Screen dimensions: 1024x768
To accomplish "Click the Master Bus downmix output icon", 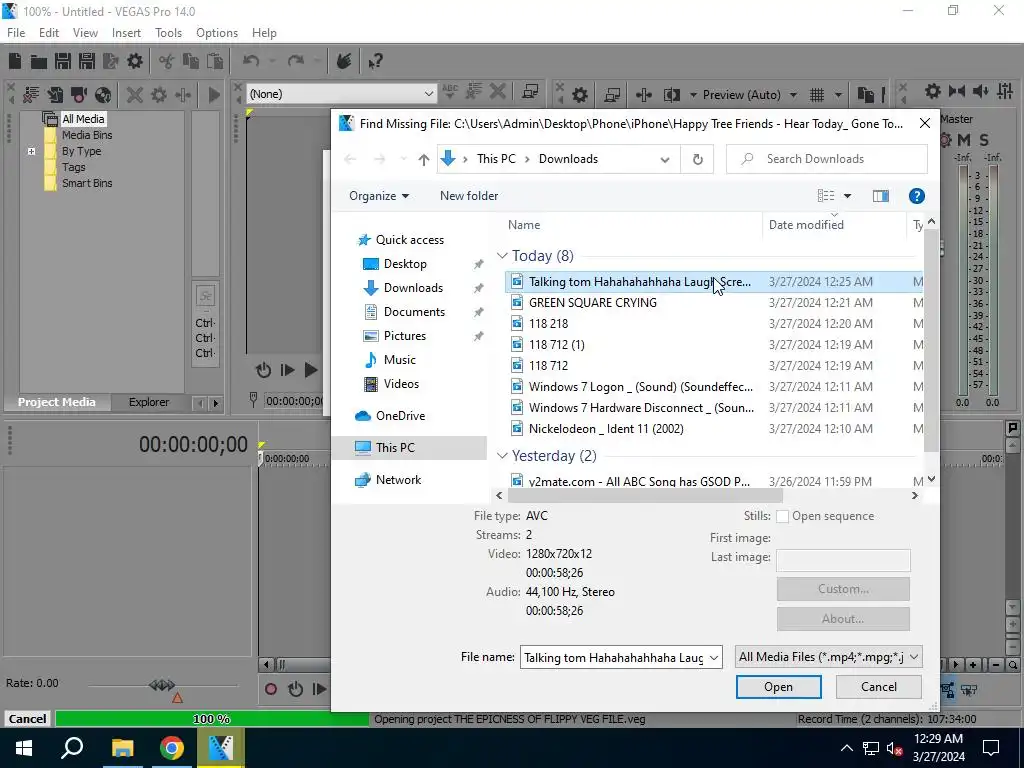I will click(x=957, y=91).
